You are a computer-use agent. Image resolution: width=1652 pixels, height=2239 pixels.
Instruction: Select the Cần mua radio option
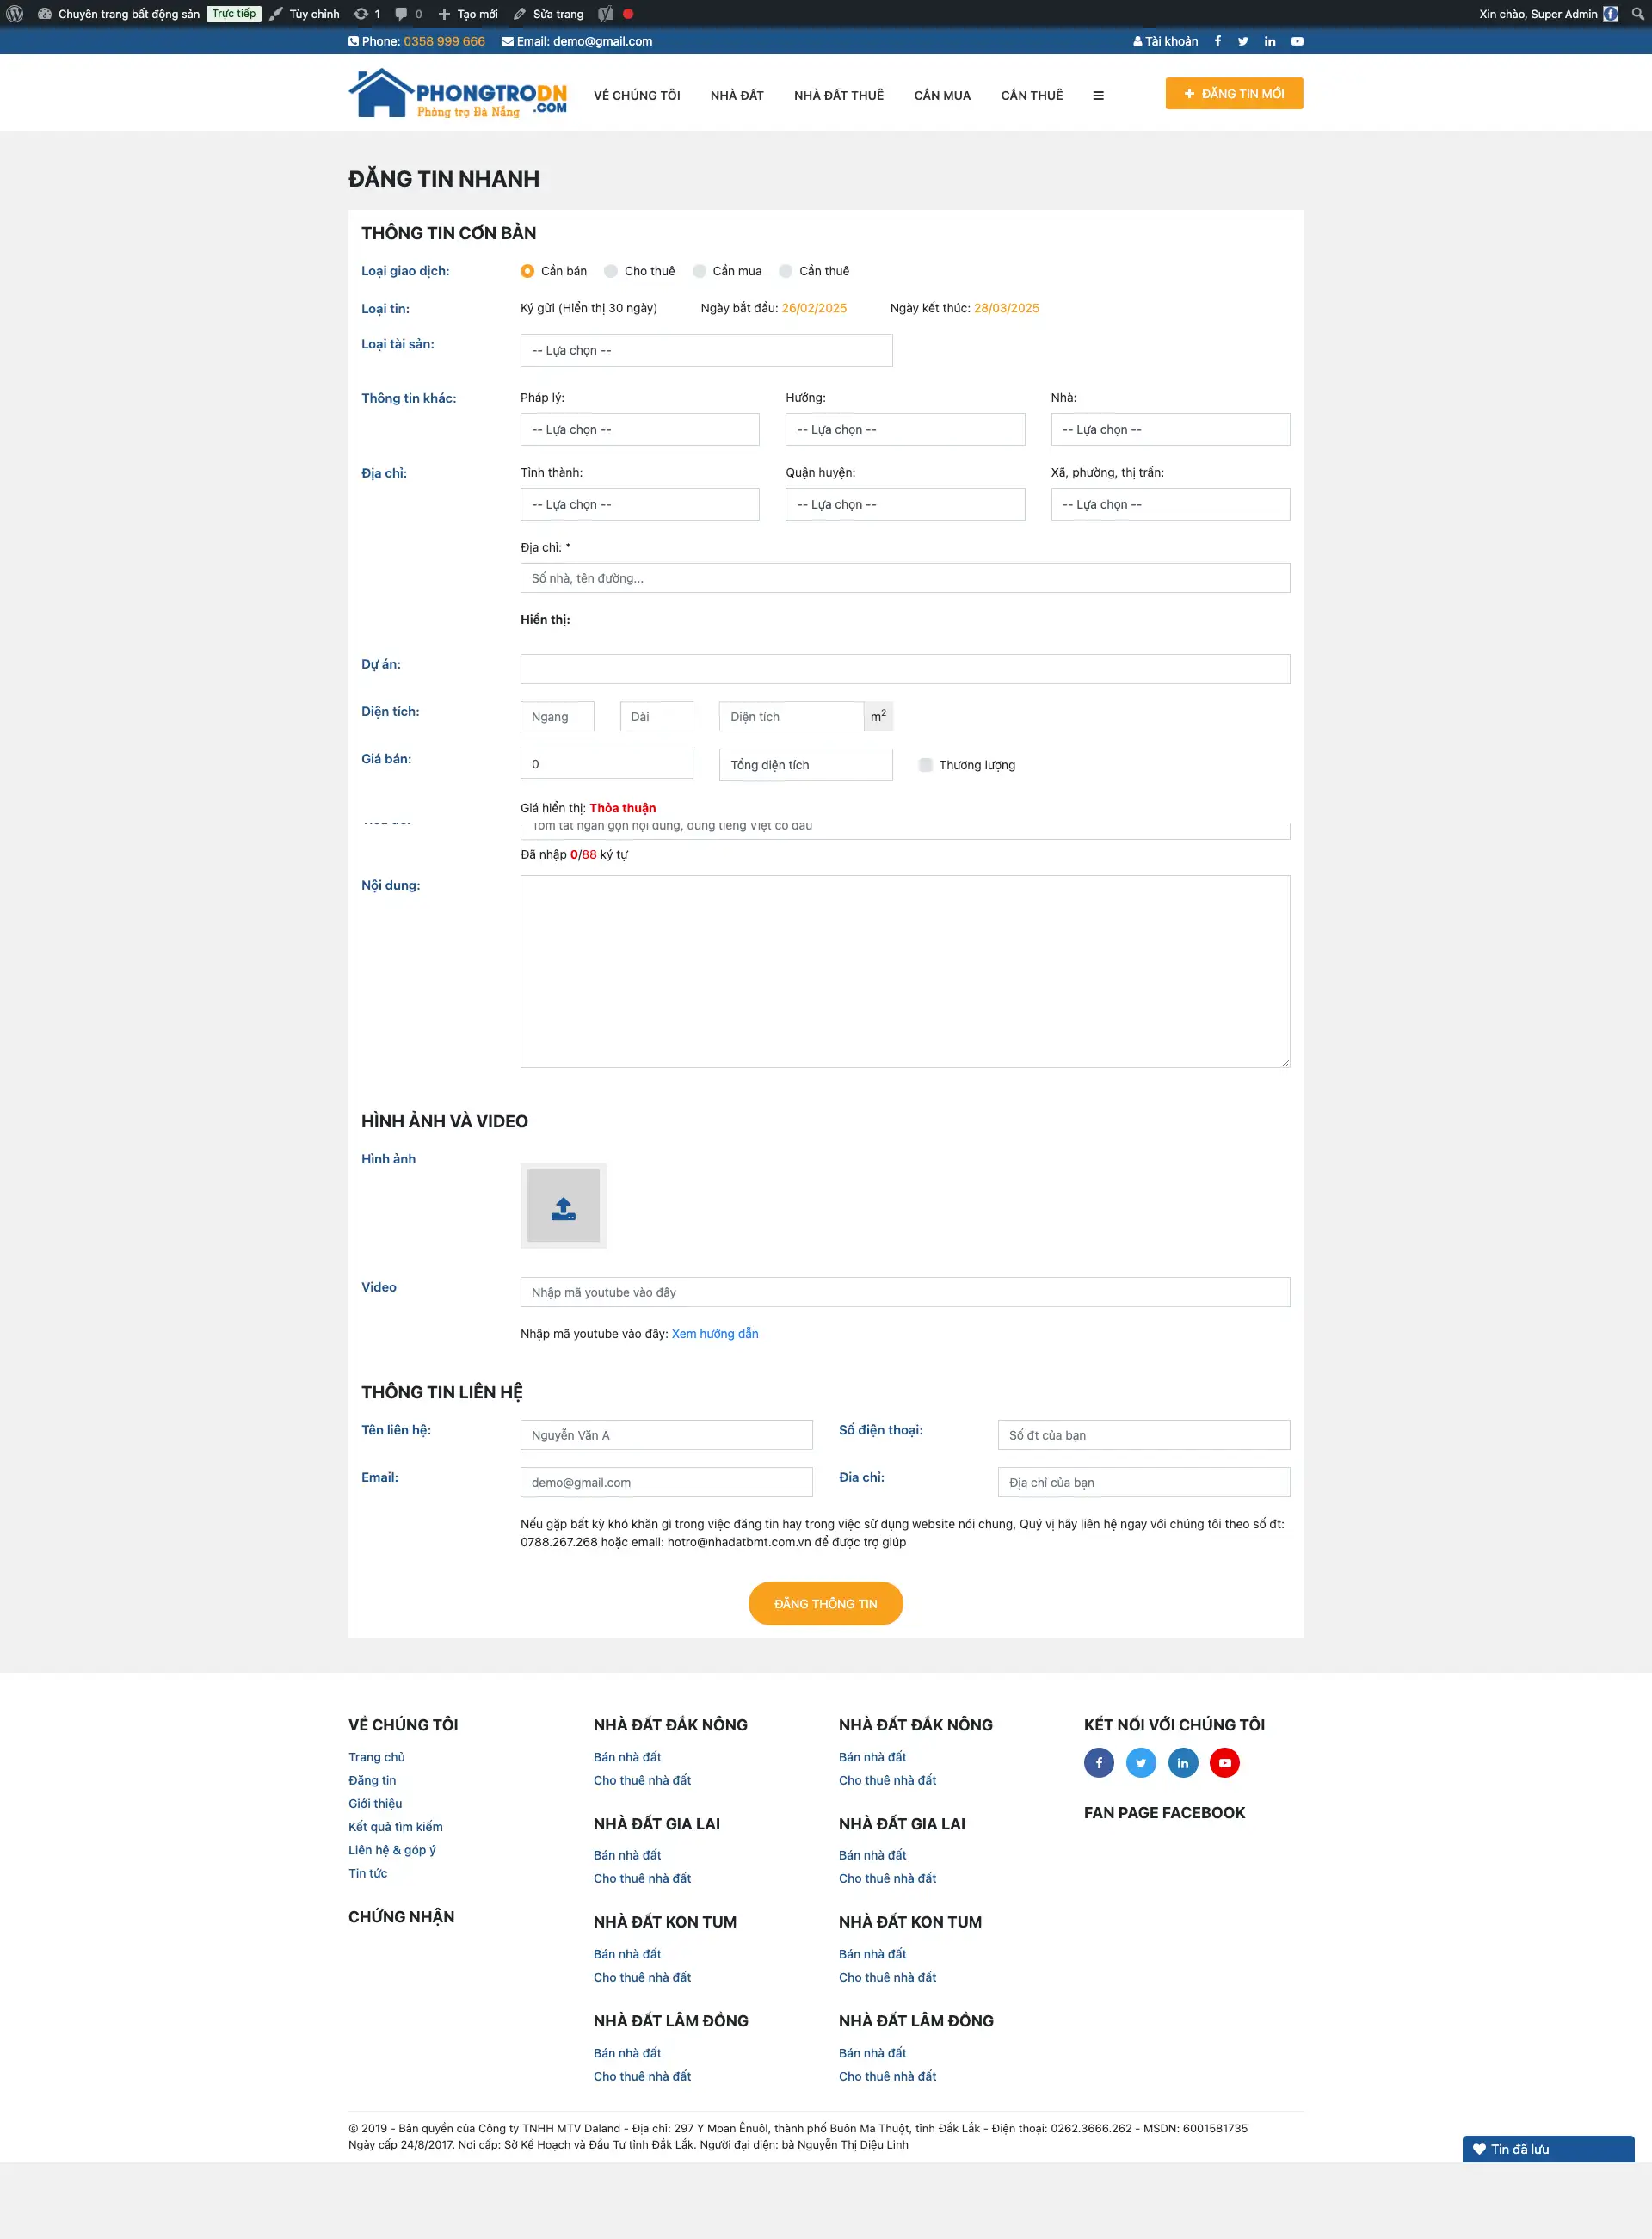(700, 271)
